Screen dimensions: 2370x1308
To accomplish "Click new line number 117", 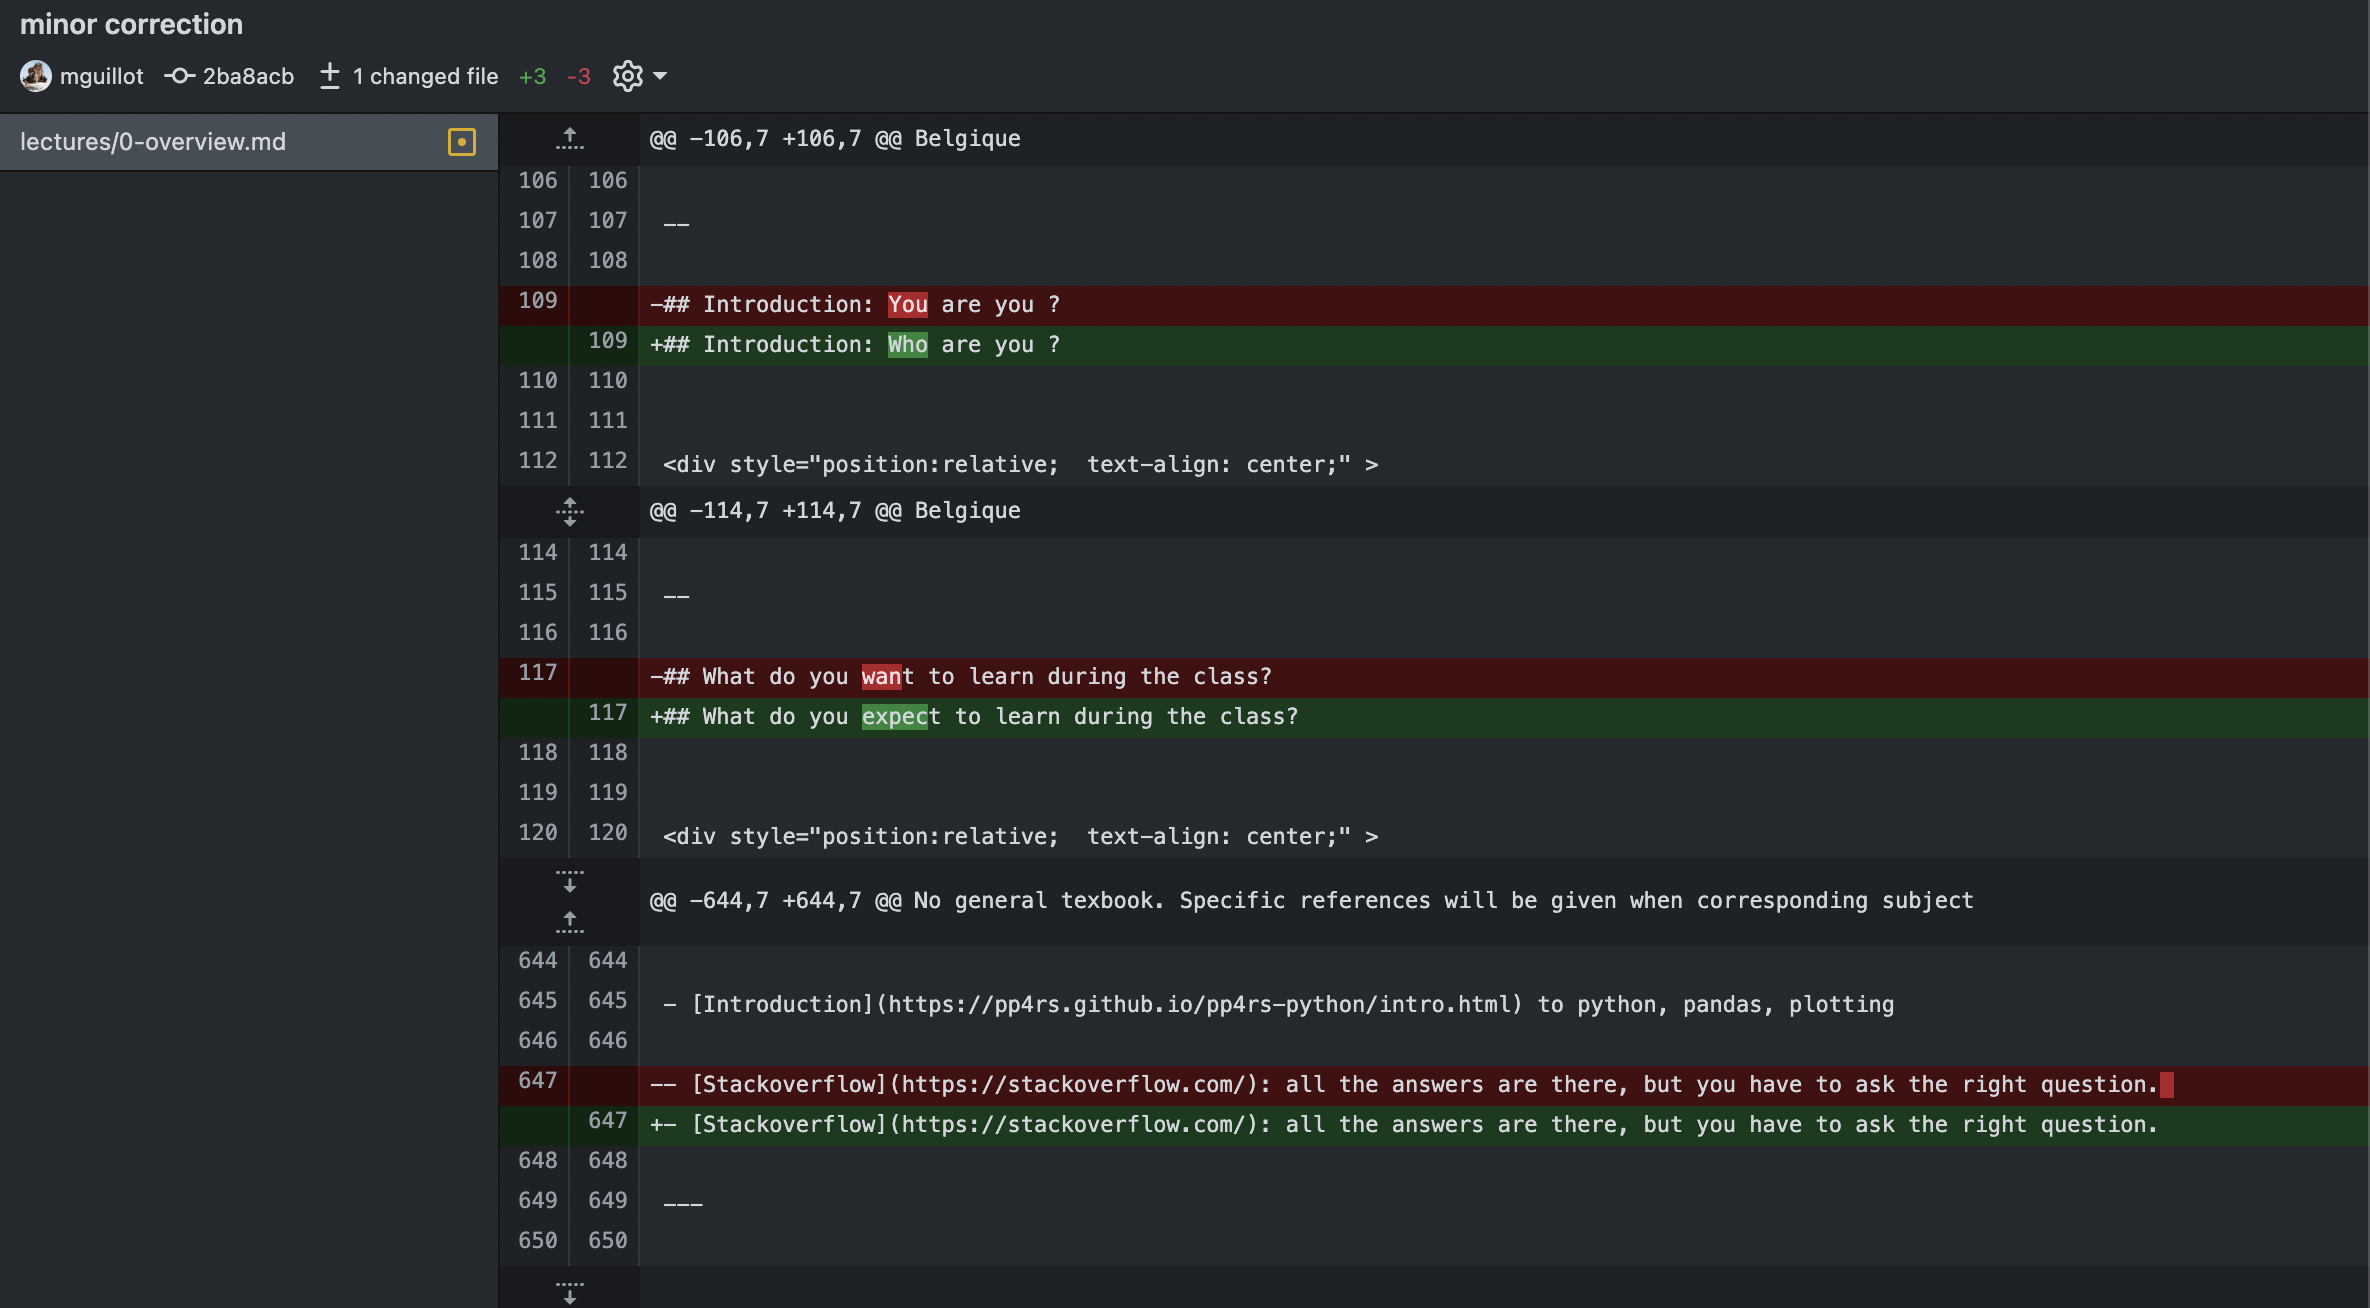I will pos(607,713).
